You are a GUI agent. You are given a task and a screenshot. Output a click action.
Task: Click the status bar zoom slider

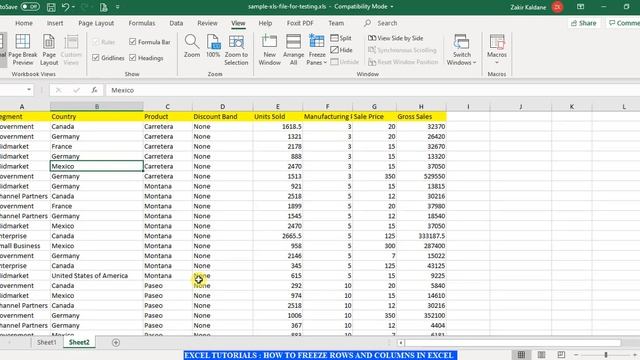pos(606,355)
